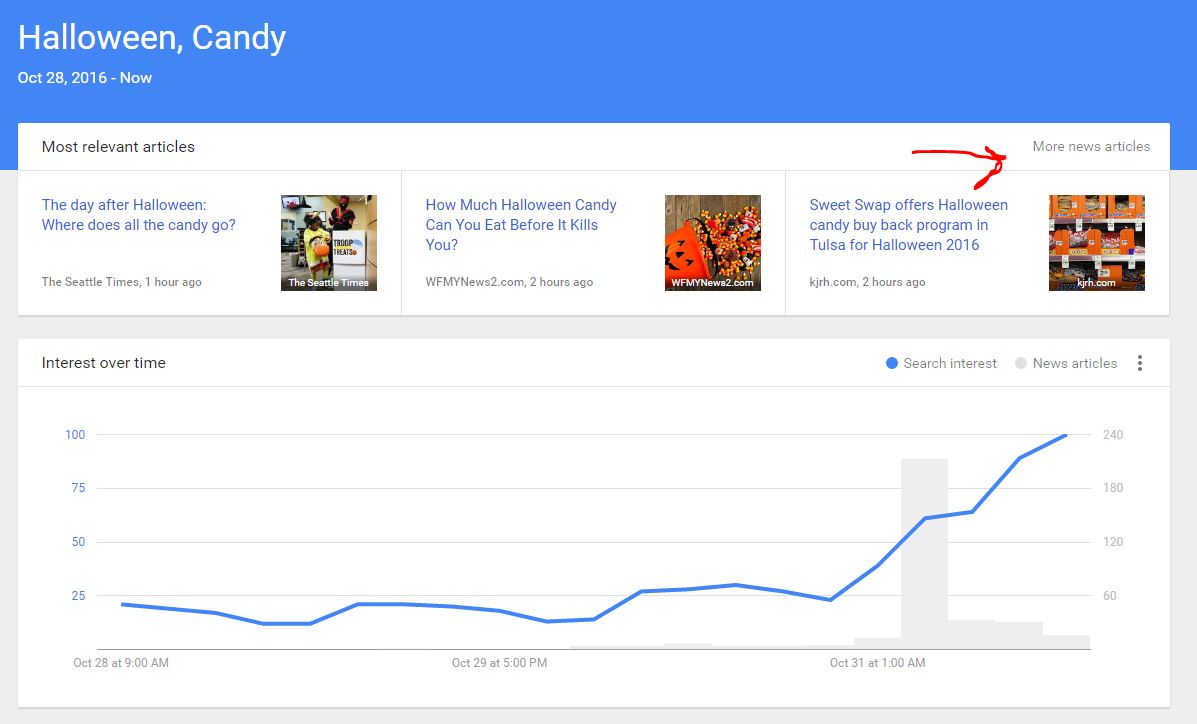Click the kjrh.com, 2 hours ago source text
Screen dimensions: 1197x724
(x=867, y=282)
